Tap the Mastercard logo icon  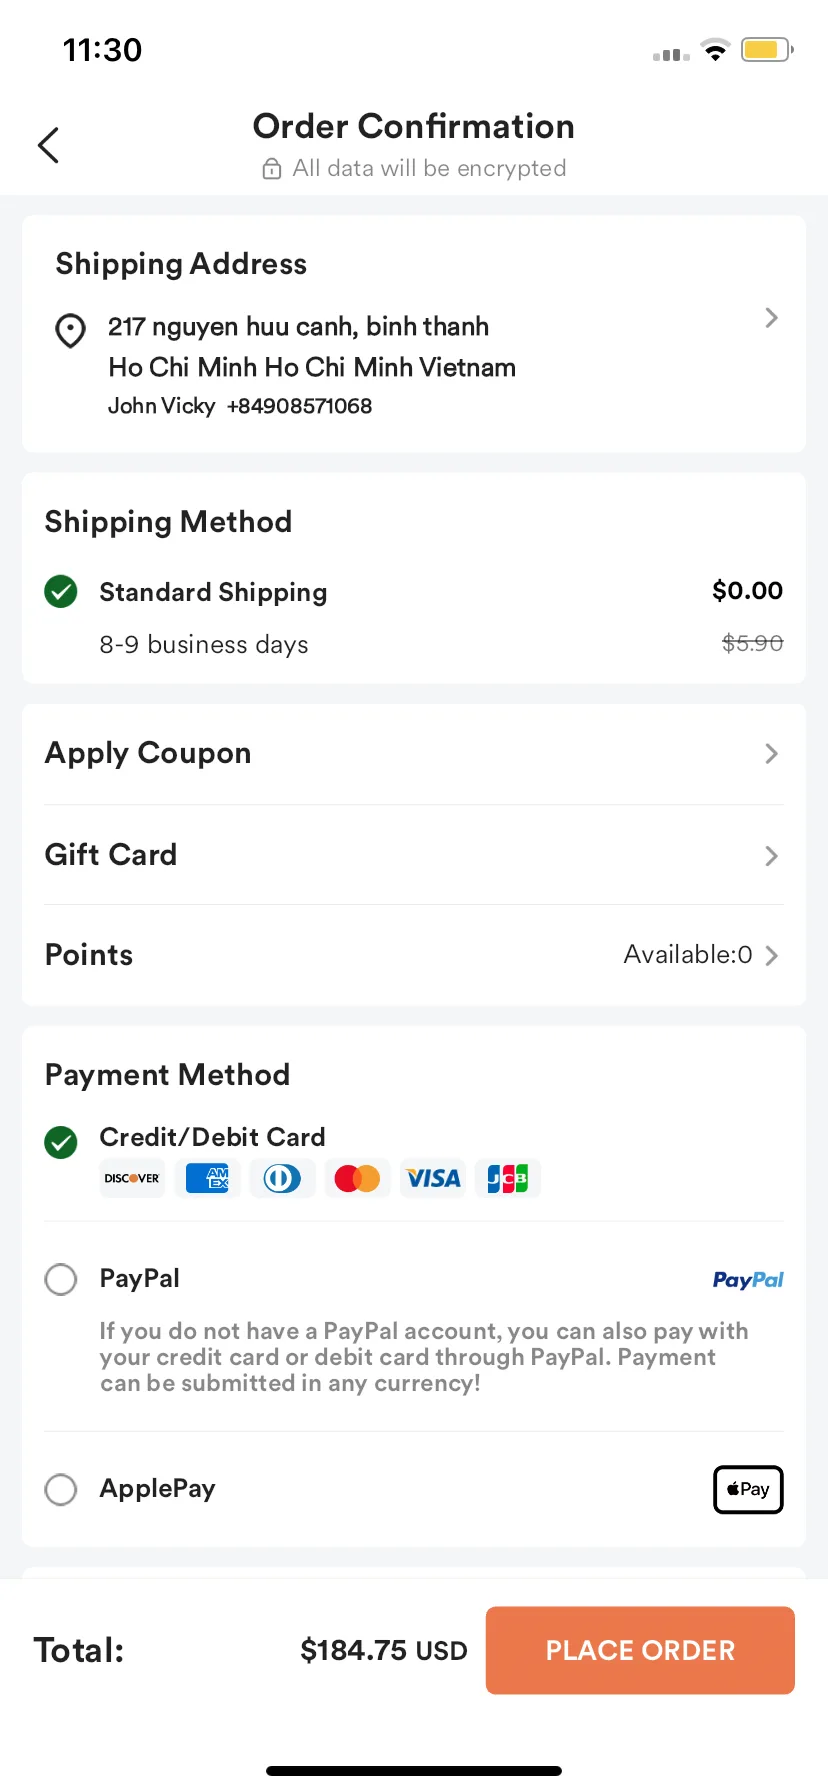coord(357,1178)
